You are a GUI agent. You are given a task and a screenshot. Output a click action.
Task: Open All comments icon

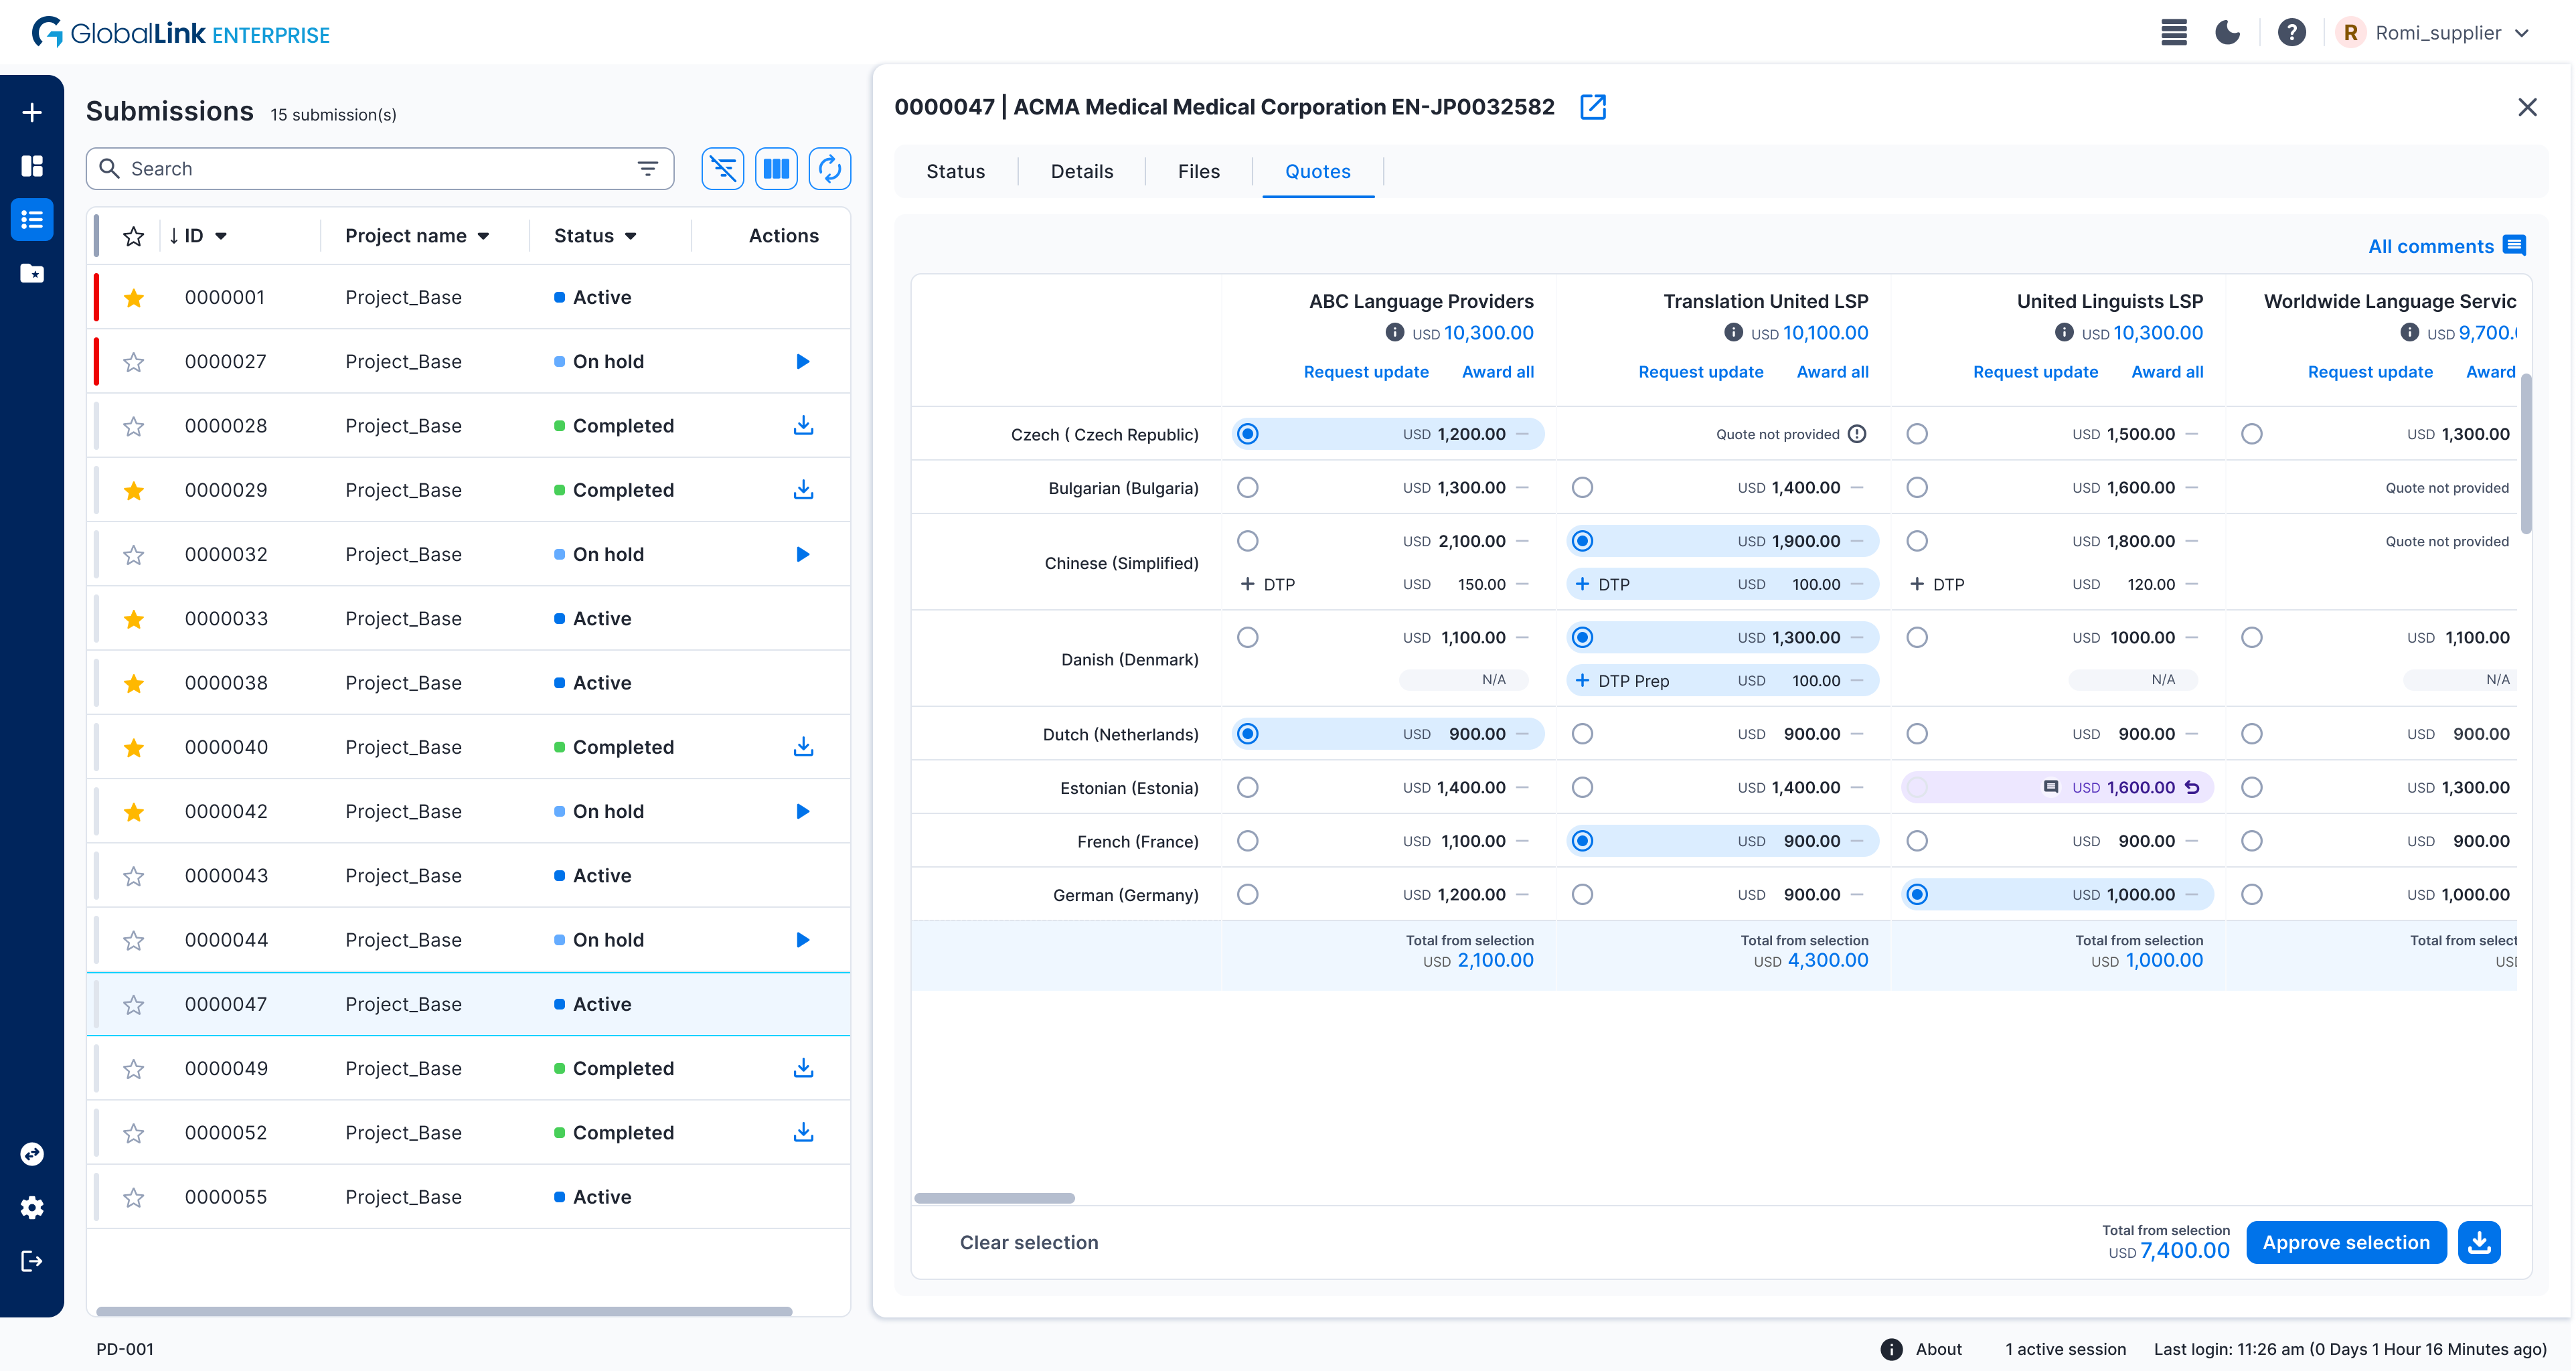[2514, 246]
